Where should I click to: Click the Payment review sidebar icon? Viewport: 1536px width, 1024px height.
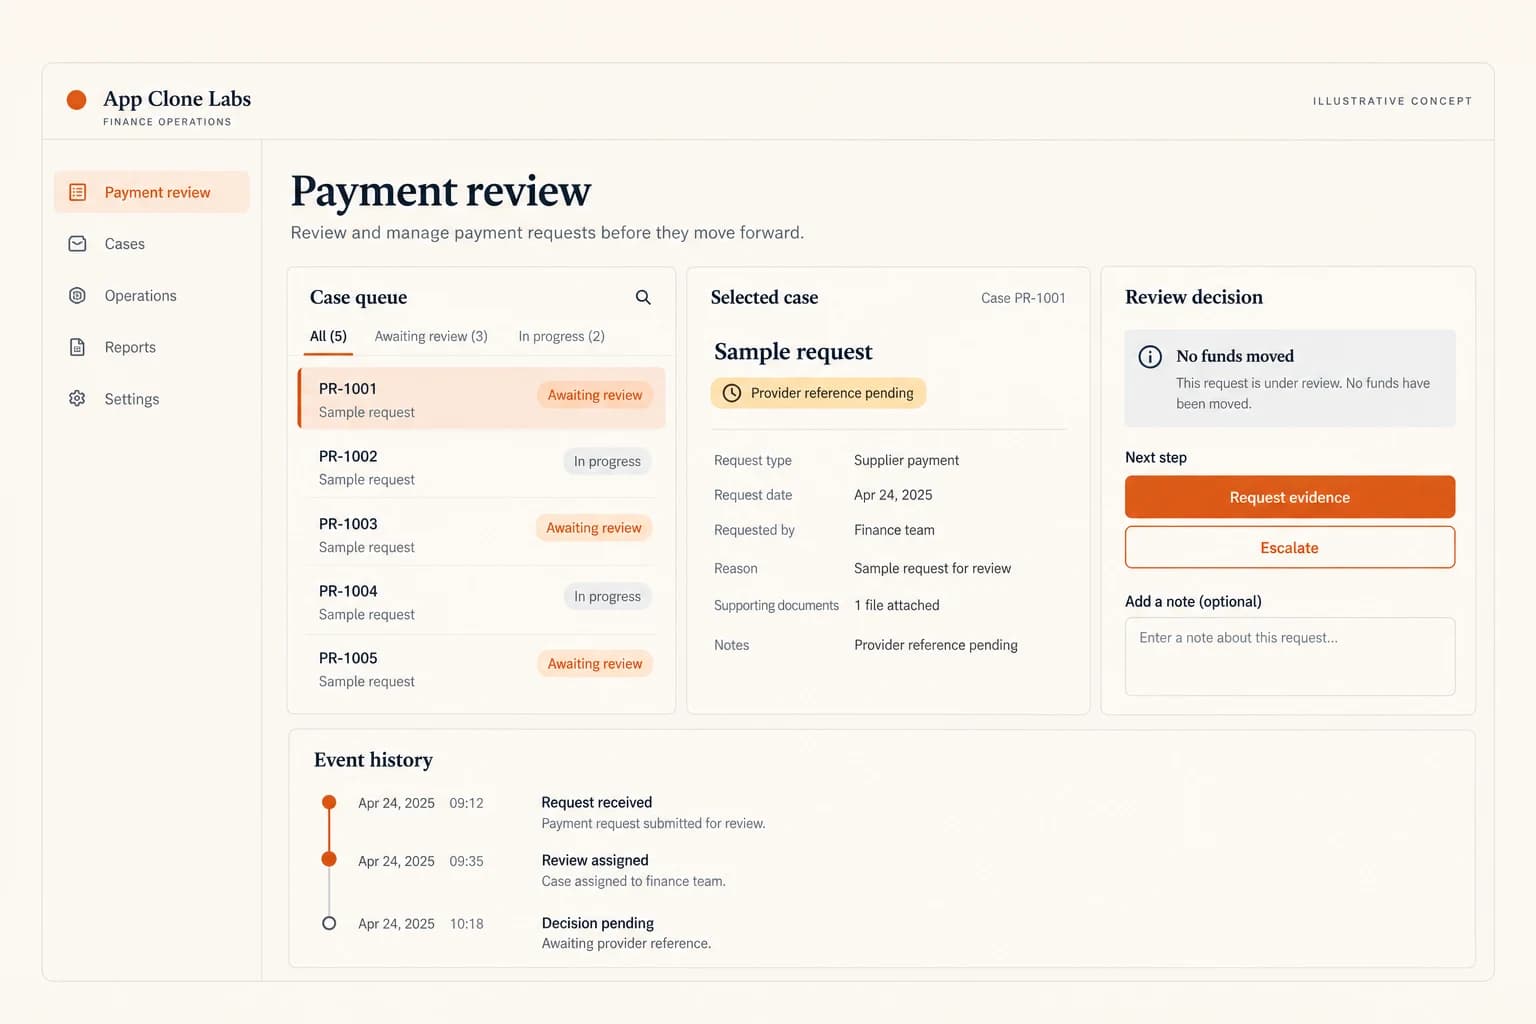click(77, 192)
